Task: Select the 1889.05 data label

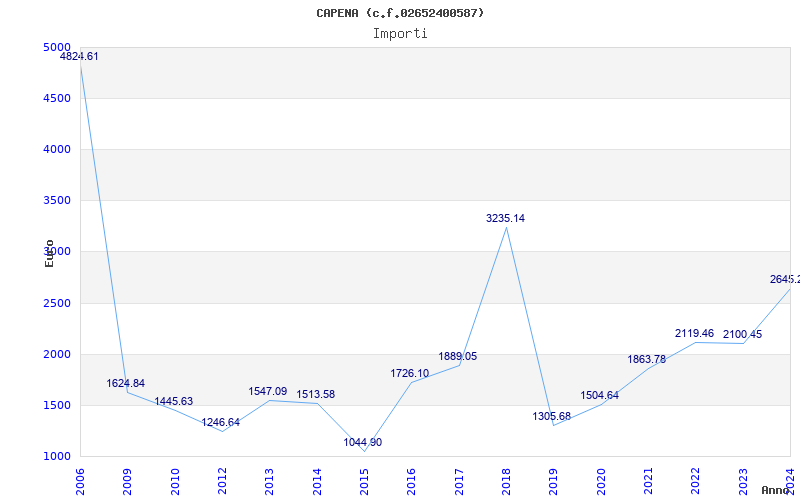Action: pos(458,357)
